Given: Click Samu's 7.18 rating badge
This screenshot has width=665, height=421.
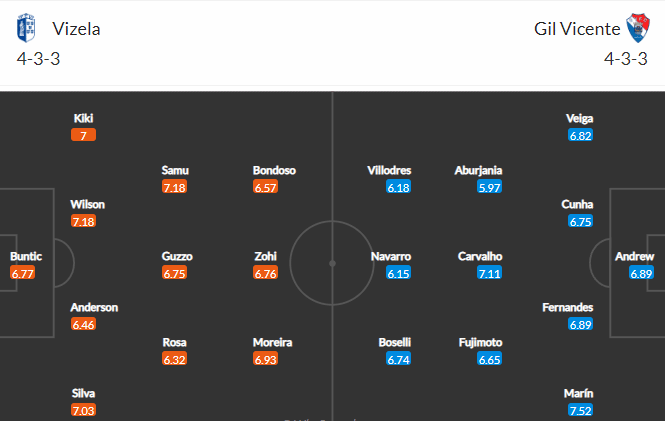Looking at the screenshot, I should click(x=174, y=187).
